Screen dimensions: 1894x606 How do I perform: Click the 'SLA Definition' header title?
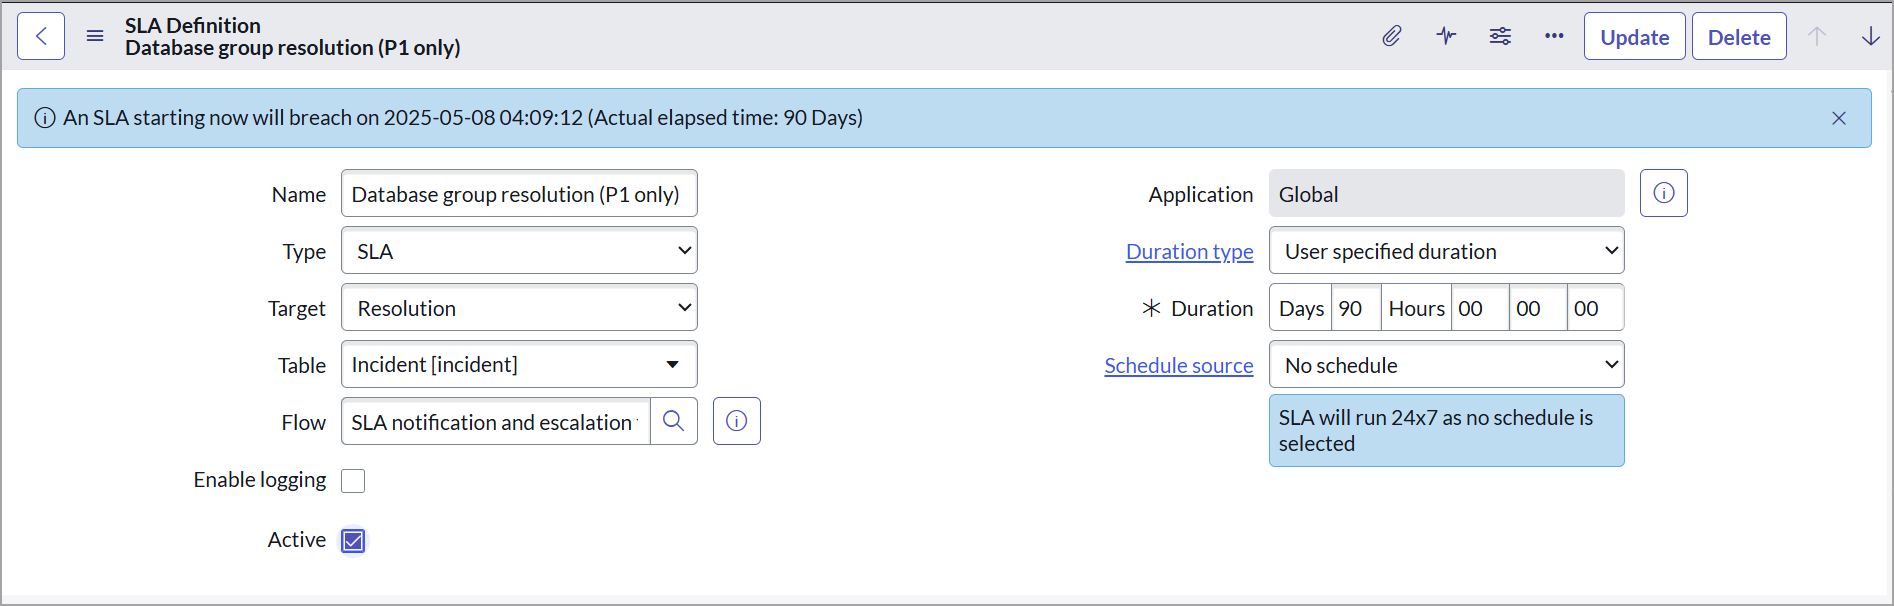click(x=193, y=26)
